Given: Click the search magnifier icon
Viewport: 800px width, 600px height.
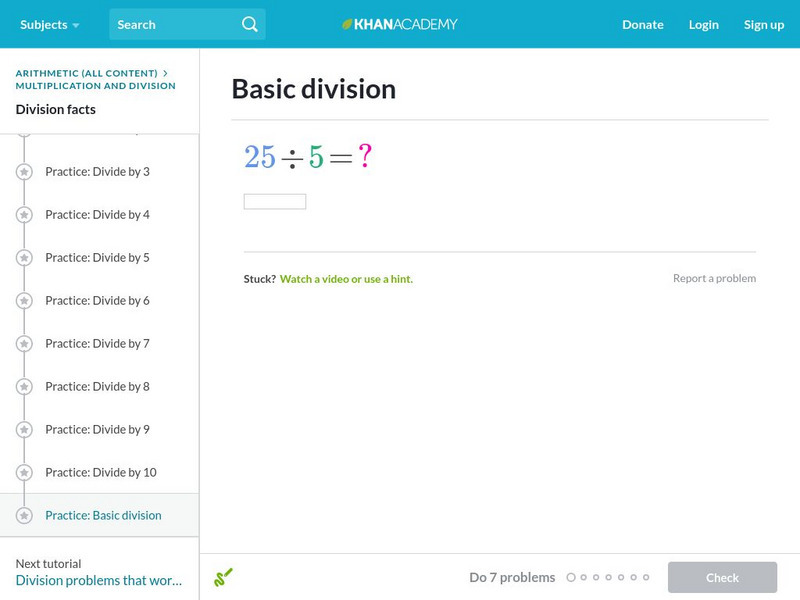Looking at the screenshot, I should pos(249,24).
